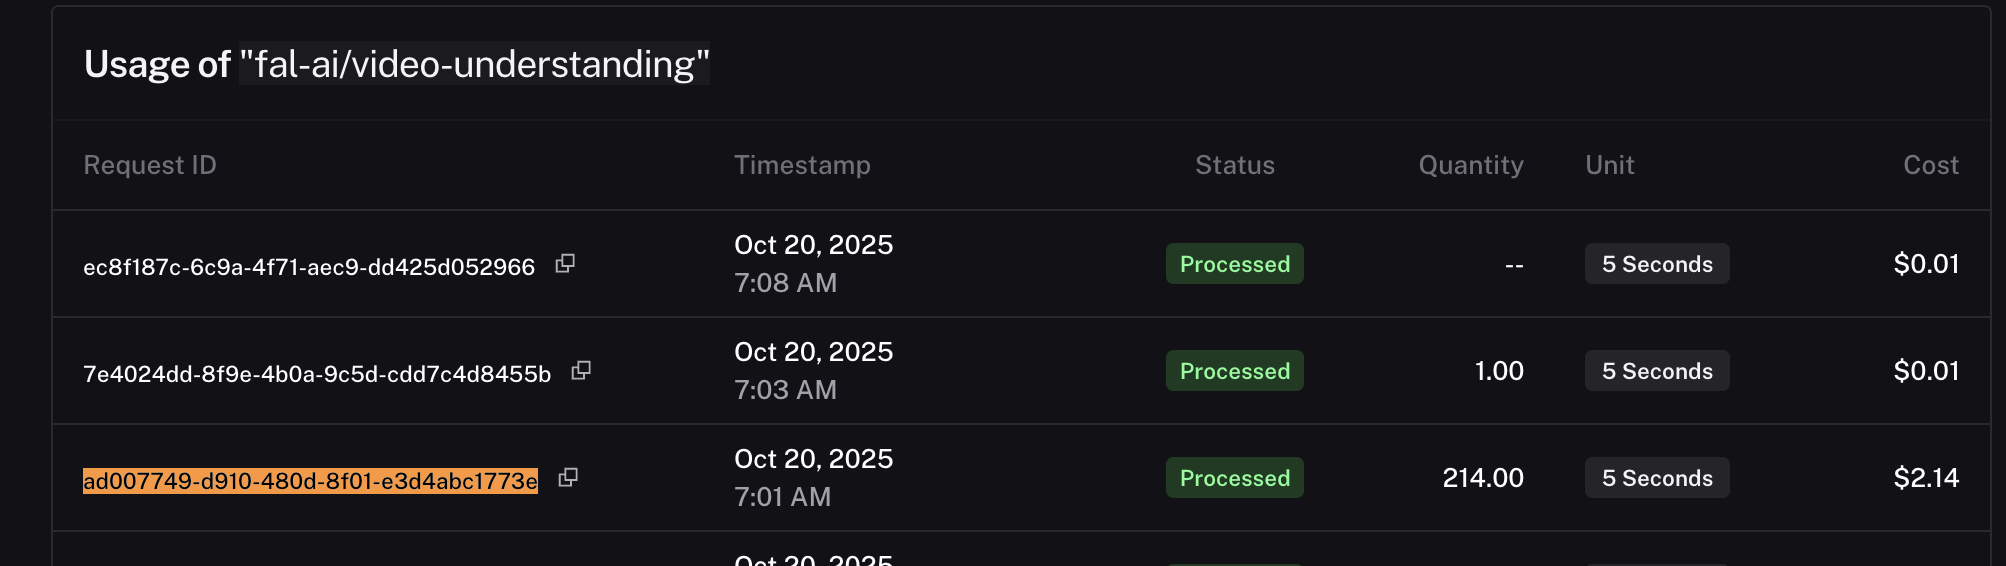
Task: Click Processed badge for 7:08 AM request
Action: [x=1235, y=264]
